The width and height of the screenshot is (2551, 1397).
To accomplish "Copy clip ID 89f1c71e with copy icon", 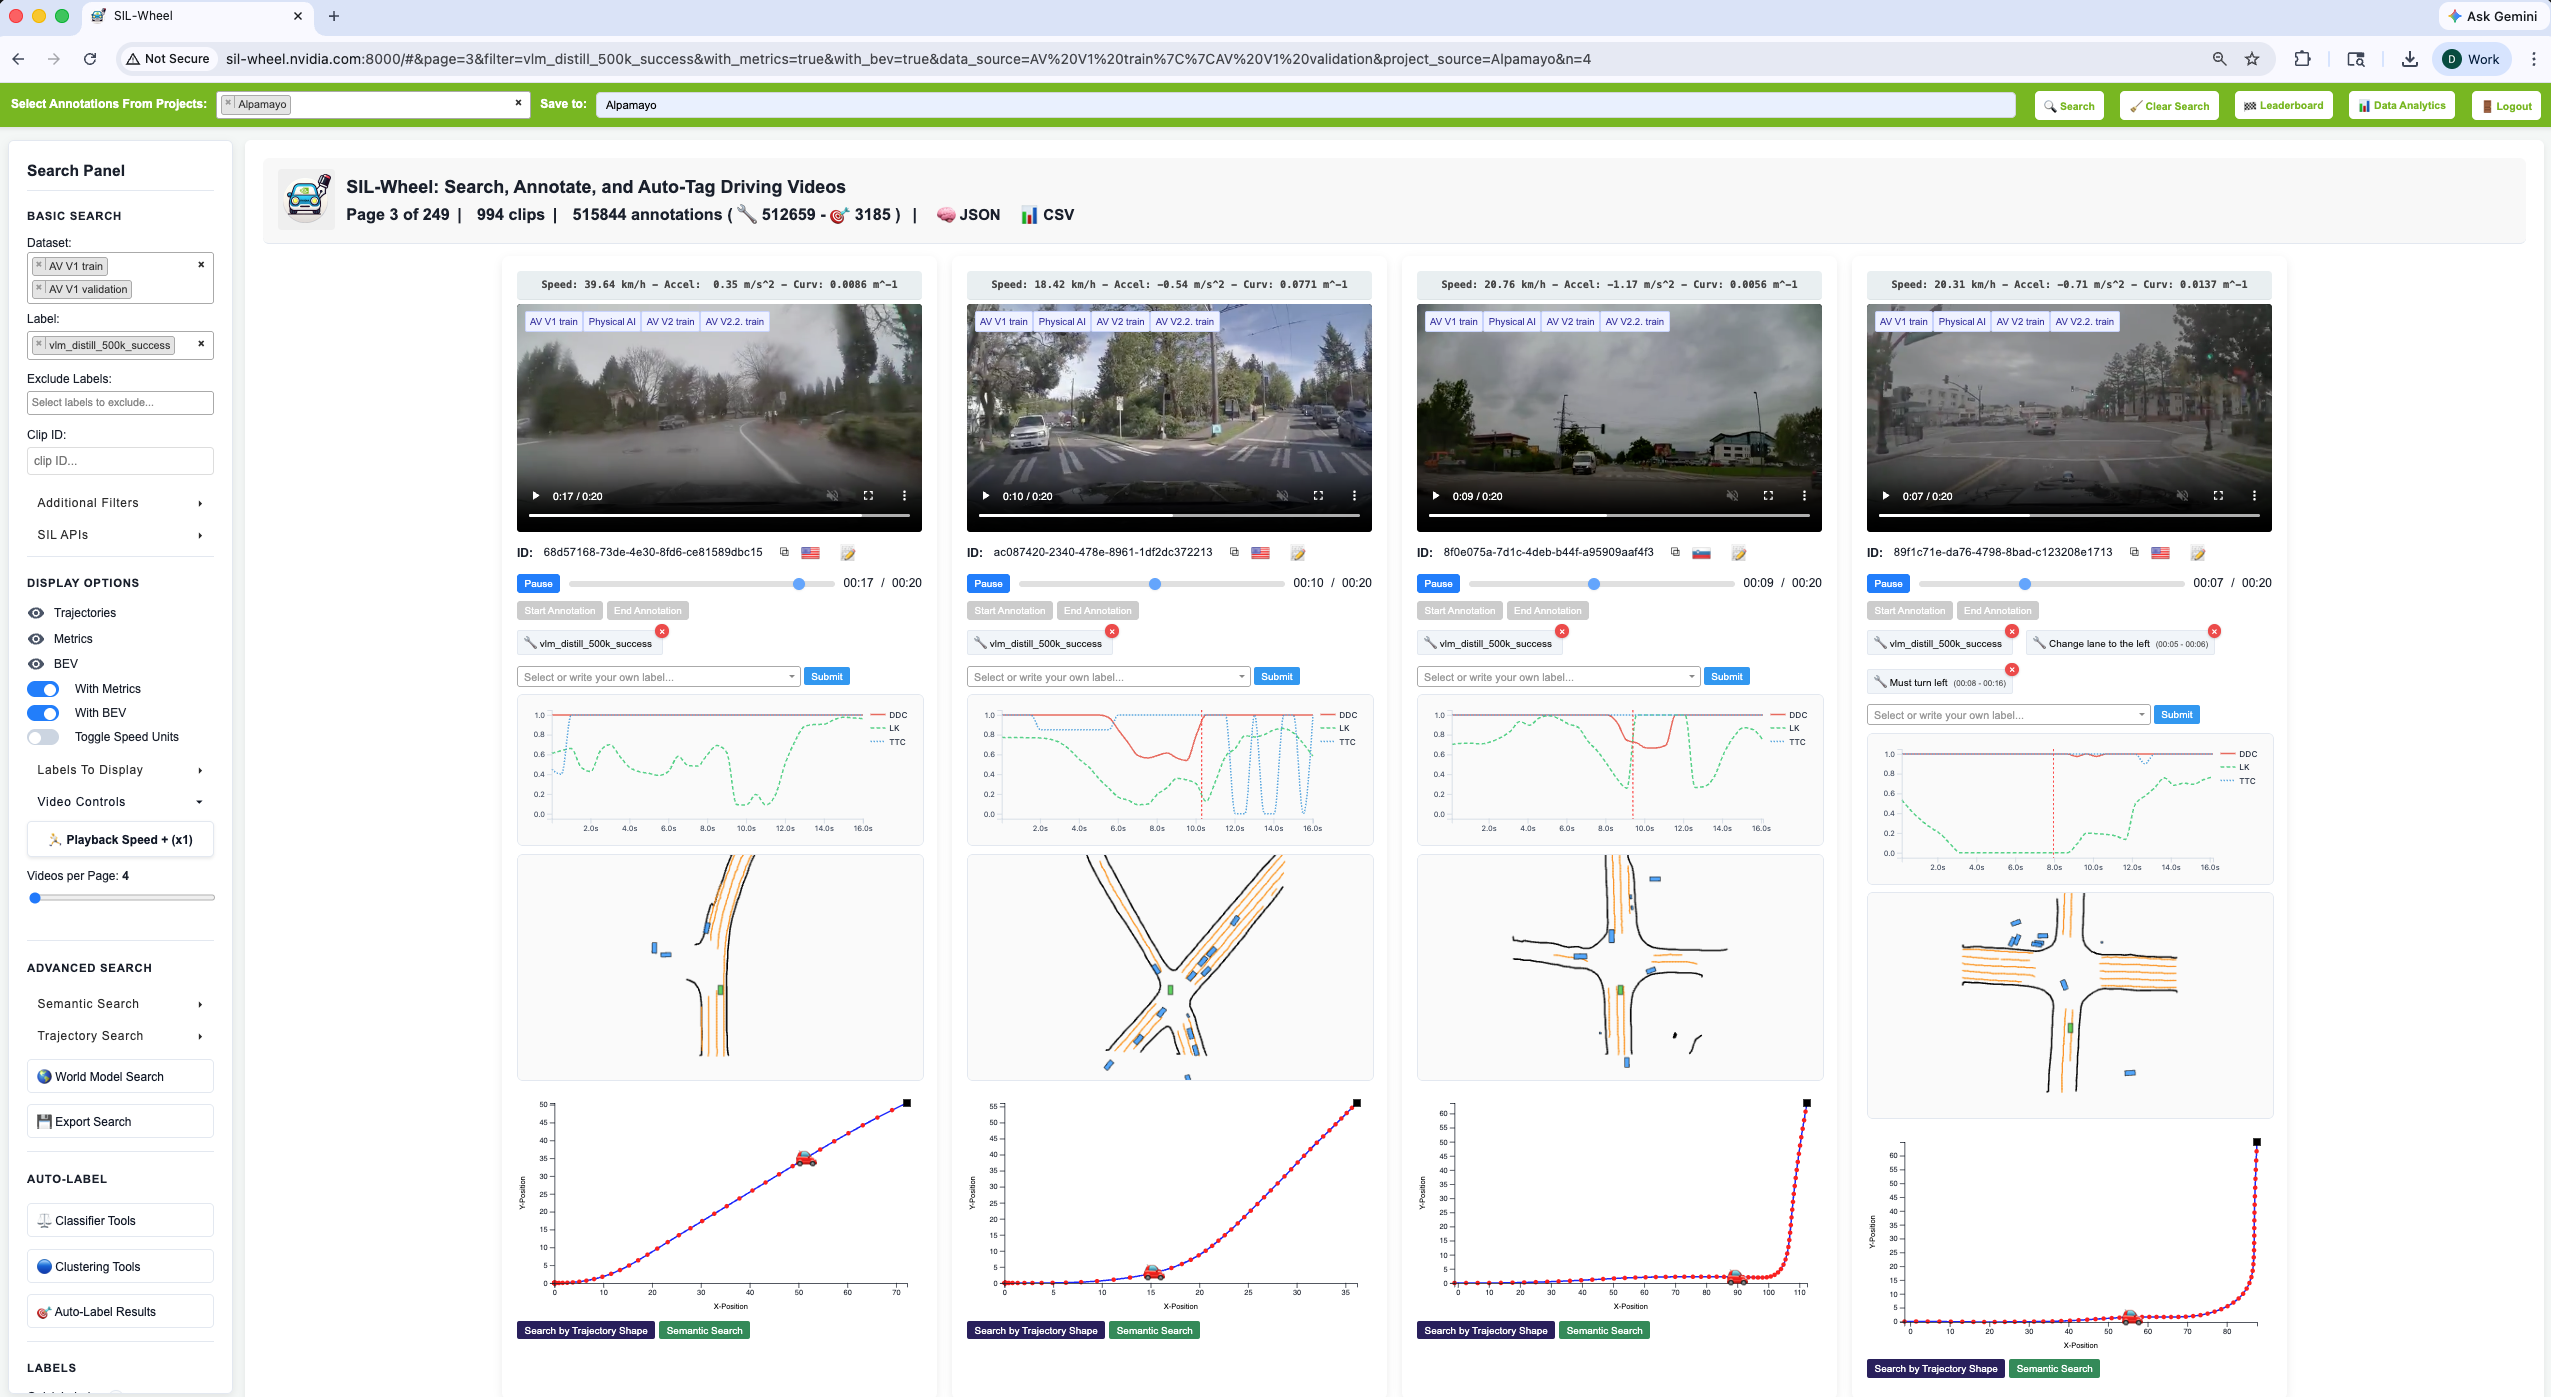I will click(x=2134, y=552).
